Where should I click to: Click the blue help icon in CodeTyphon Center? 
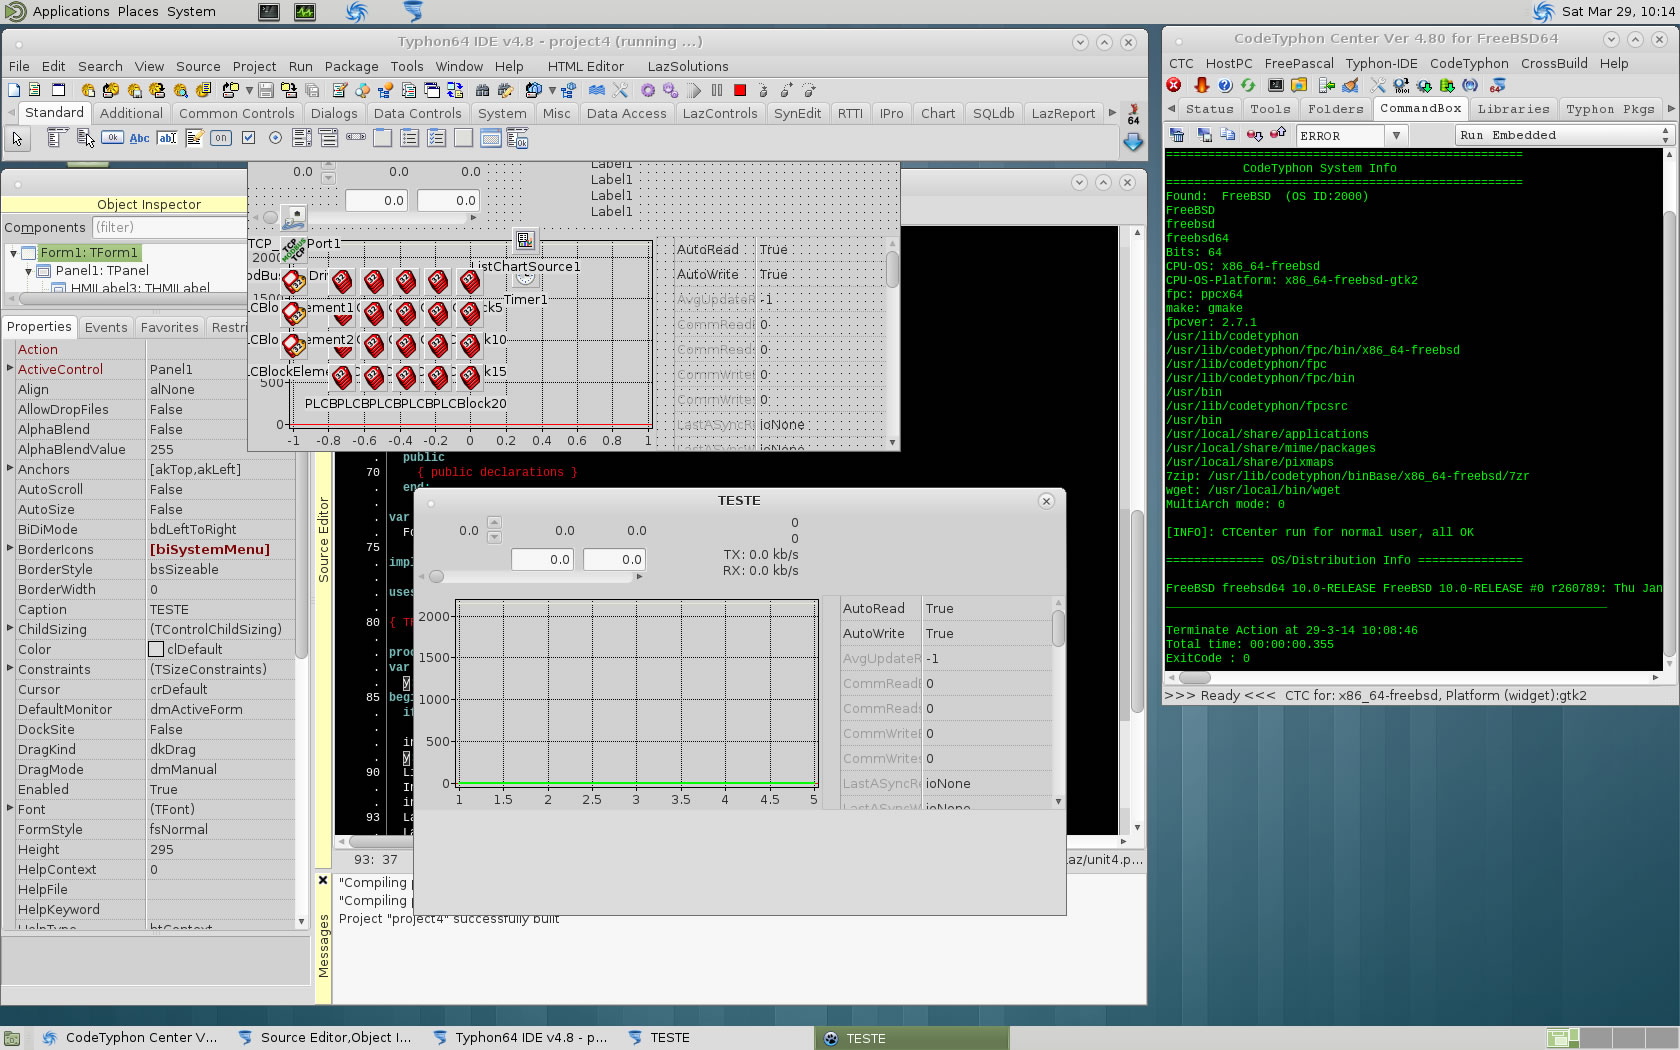point(1225,85)
